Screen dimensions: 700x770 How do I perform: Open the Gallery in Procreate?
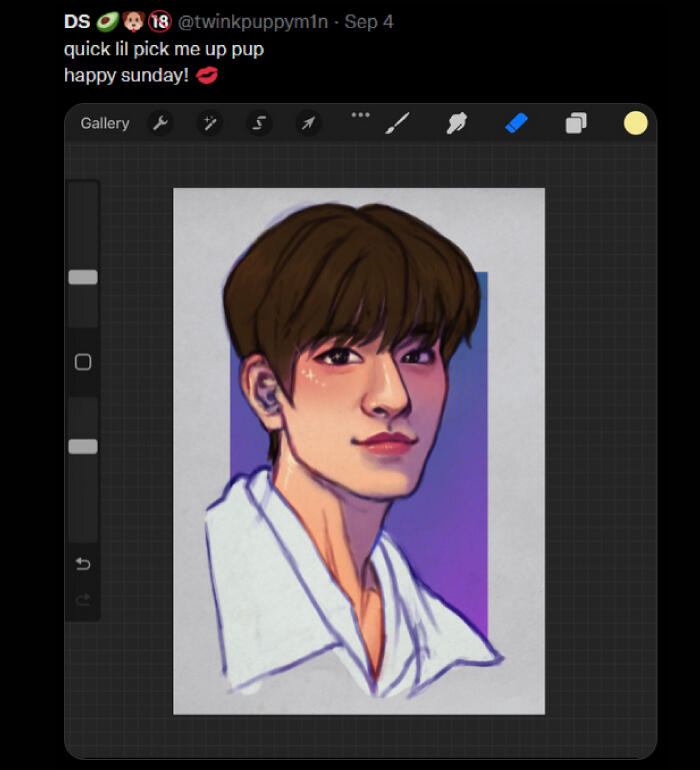coord(105,123)
